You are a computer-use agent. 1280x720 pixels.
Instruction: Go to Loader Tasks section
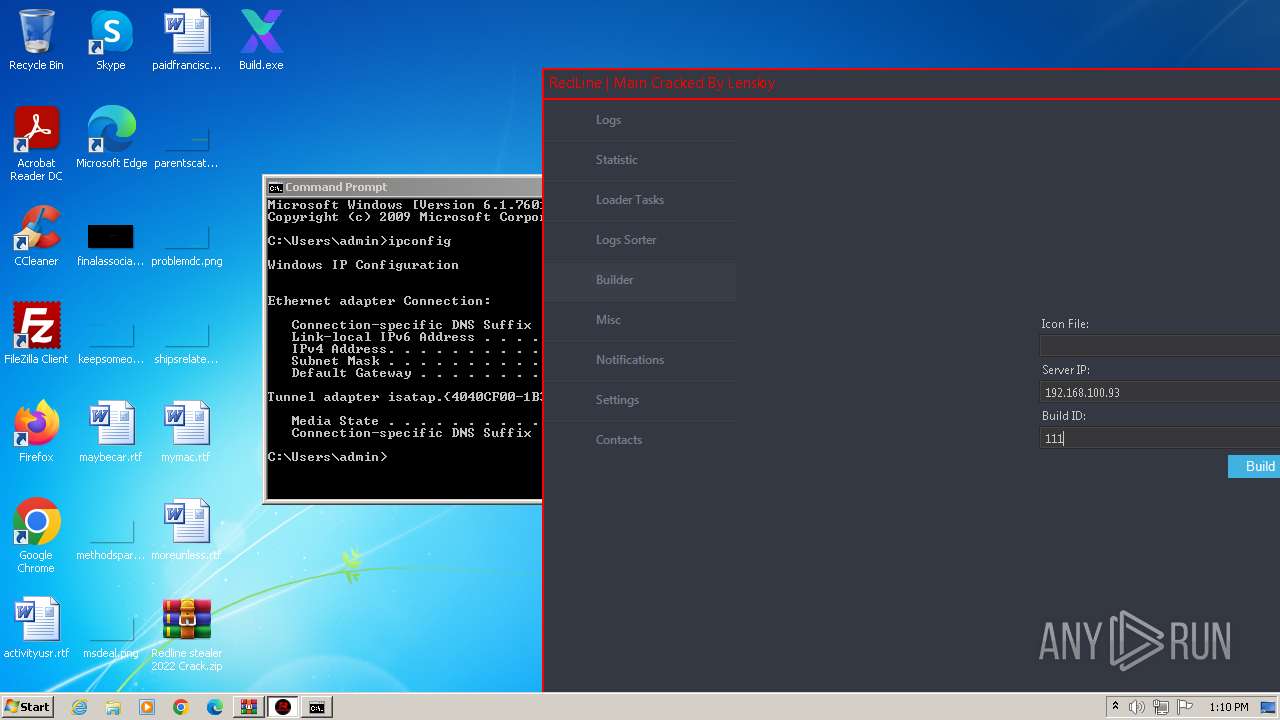(x=640, y=200)
